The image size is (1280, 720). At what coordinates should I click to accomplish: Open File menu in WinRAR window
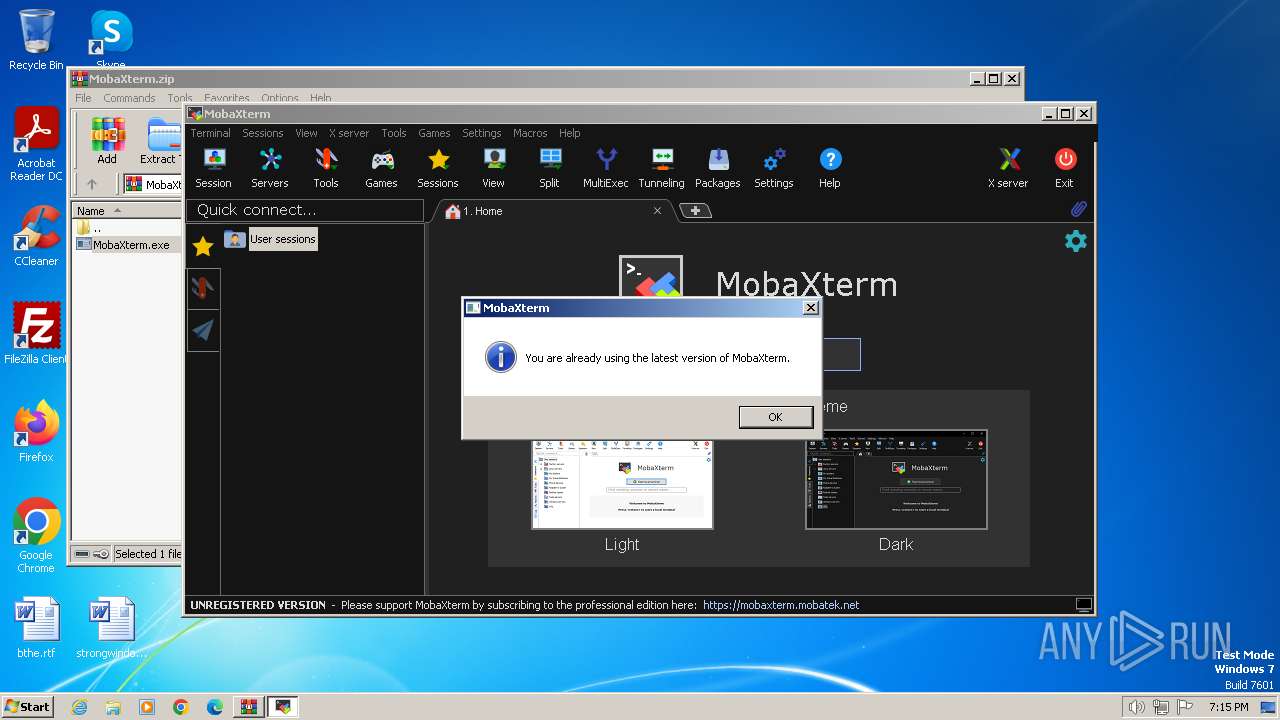click(83, 98)
